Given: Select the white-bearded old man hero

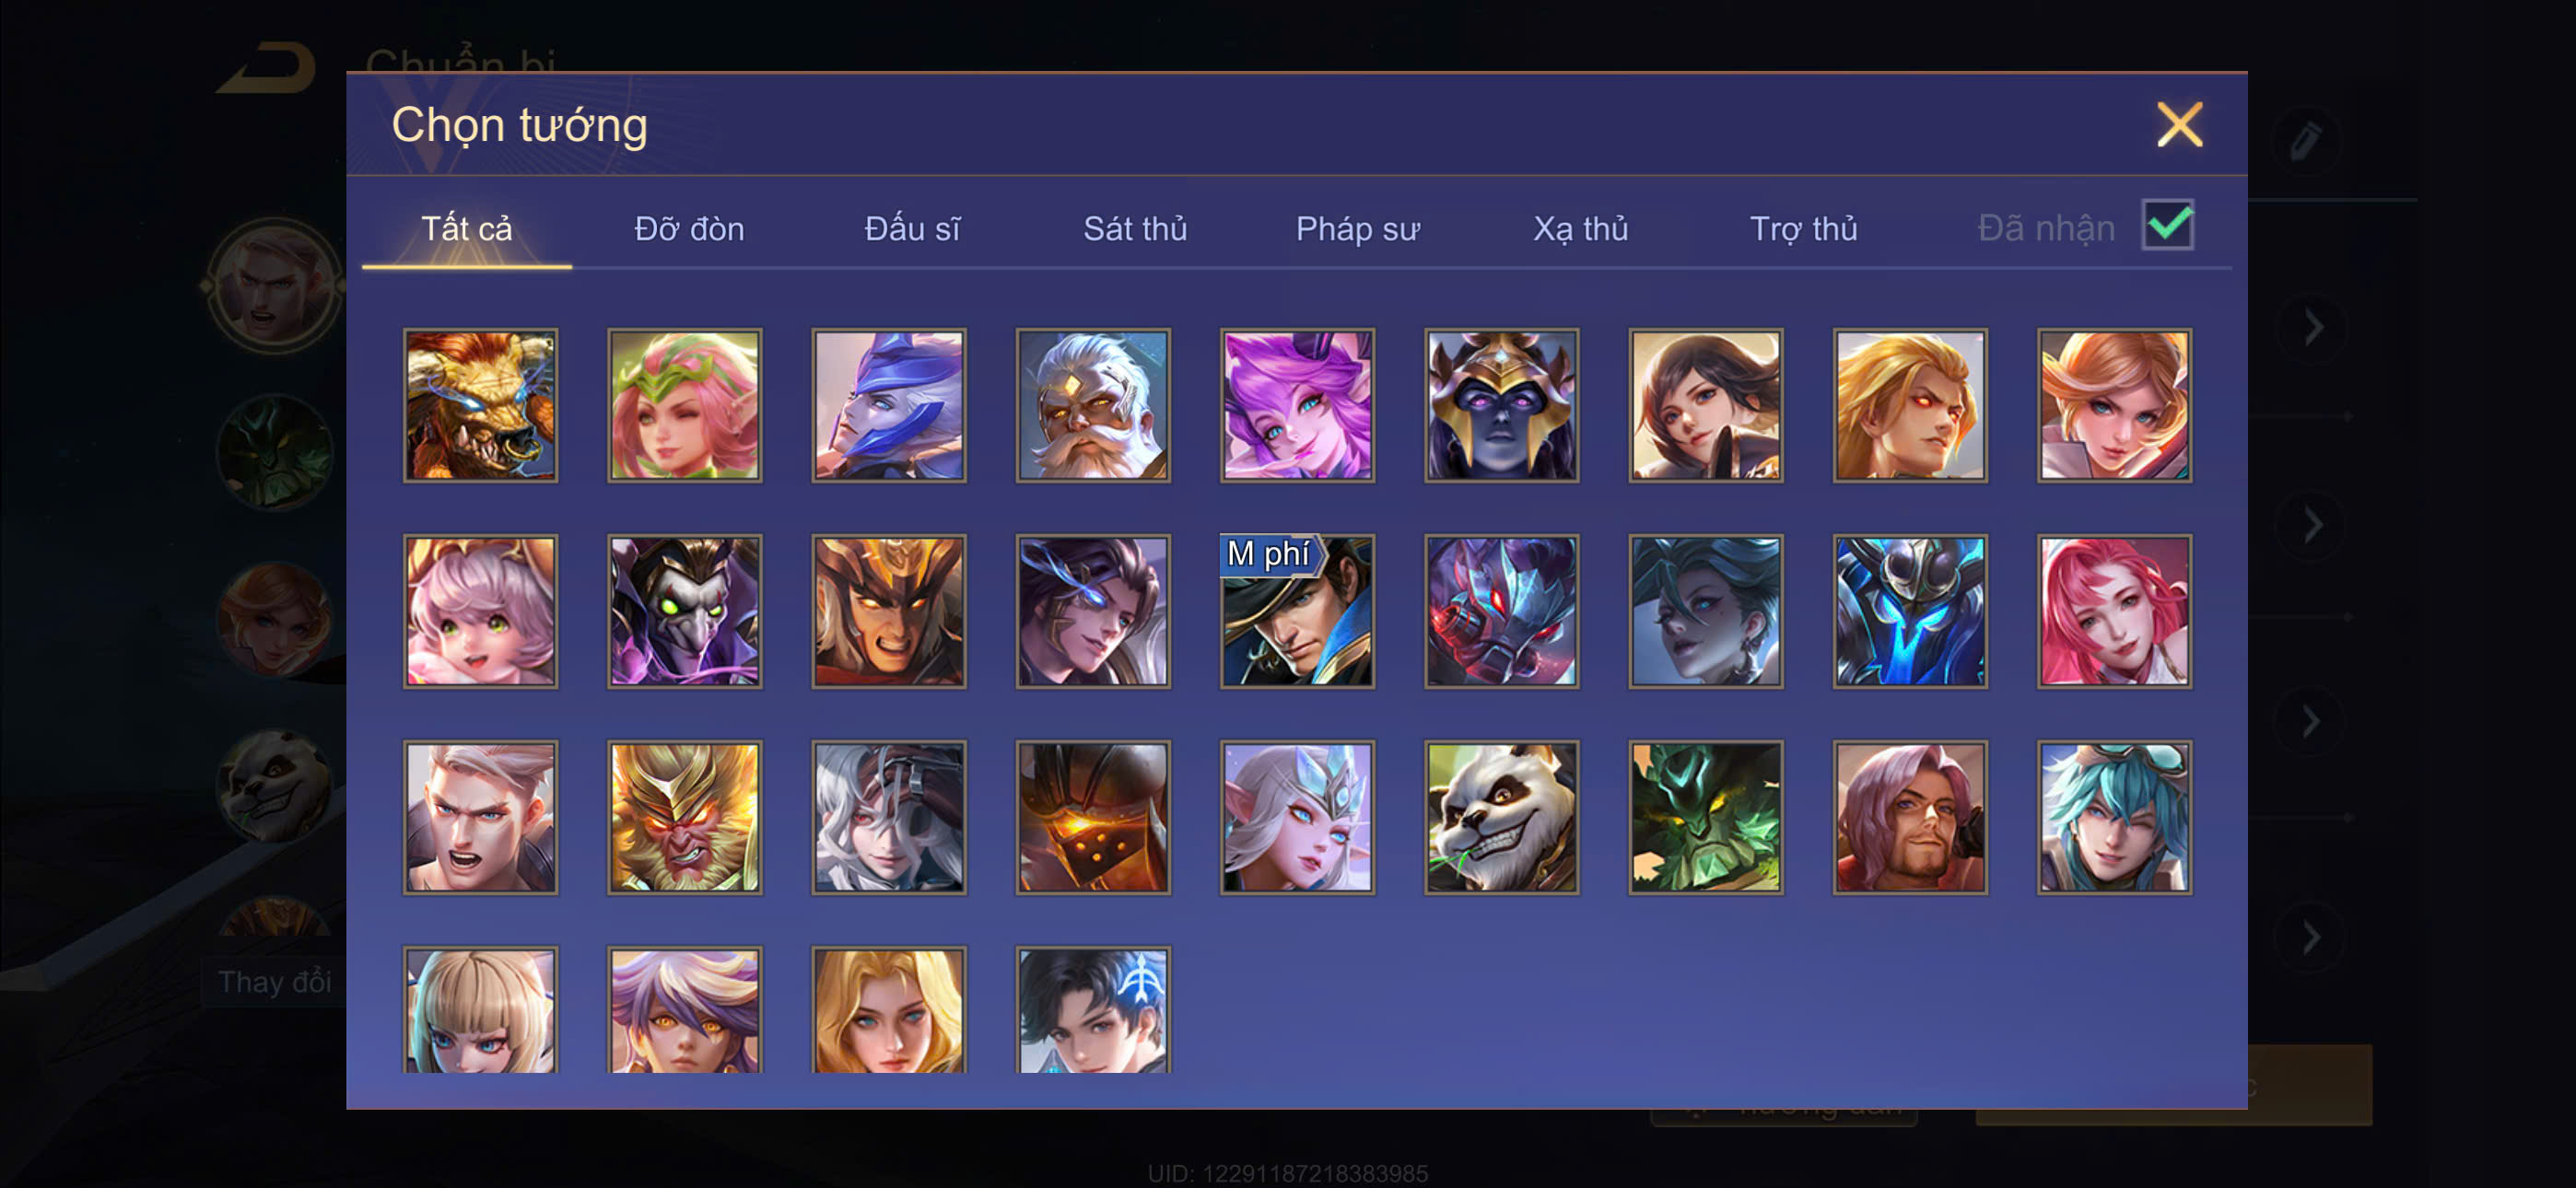Looking at the screenshot, I should pos(1093,405).
